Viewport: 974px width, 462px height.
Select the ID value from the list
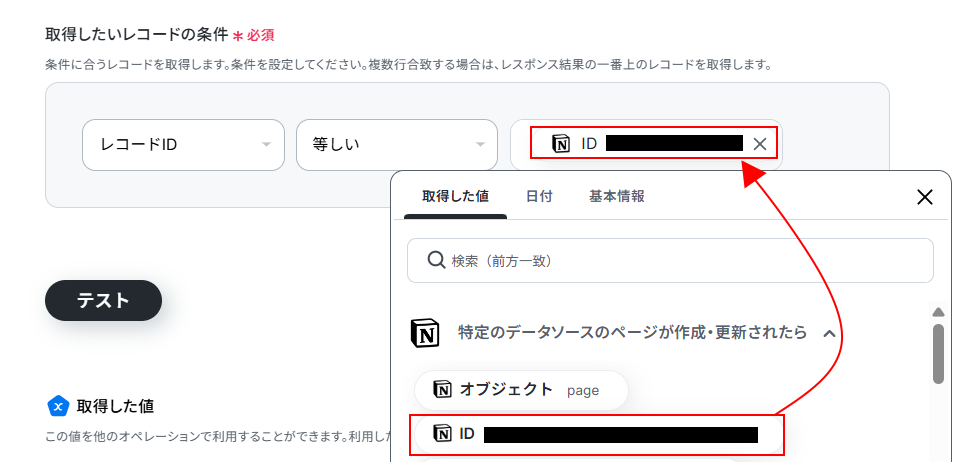[x=596, y=434]
